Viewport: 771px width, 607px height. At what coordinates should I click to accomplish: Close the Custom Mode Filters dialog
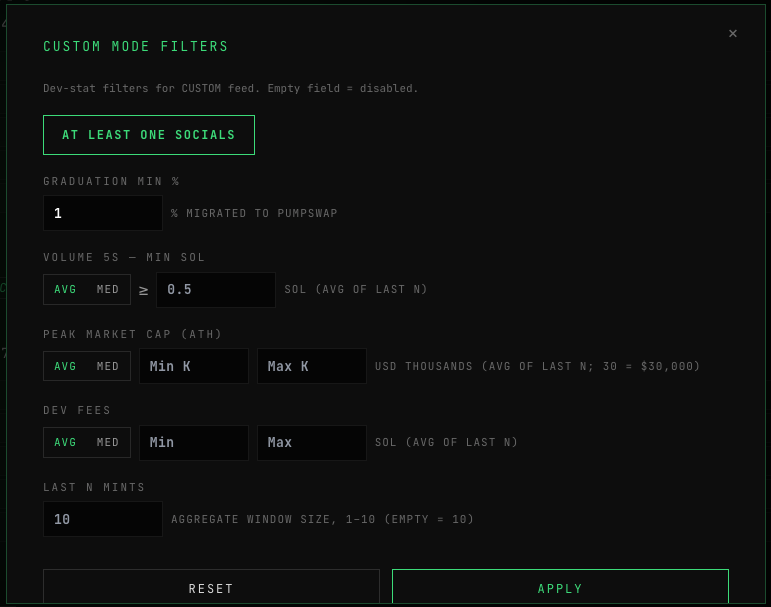tap(733, 33)
